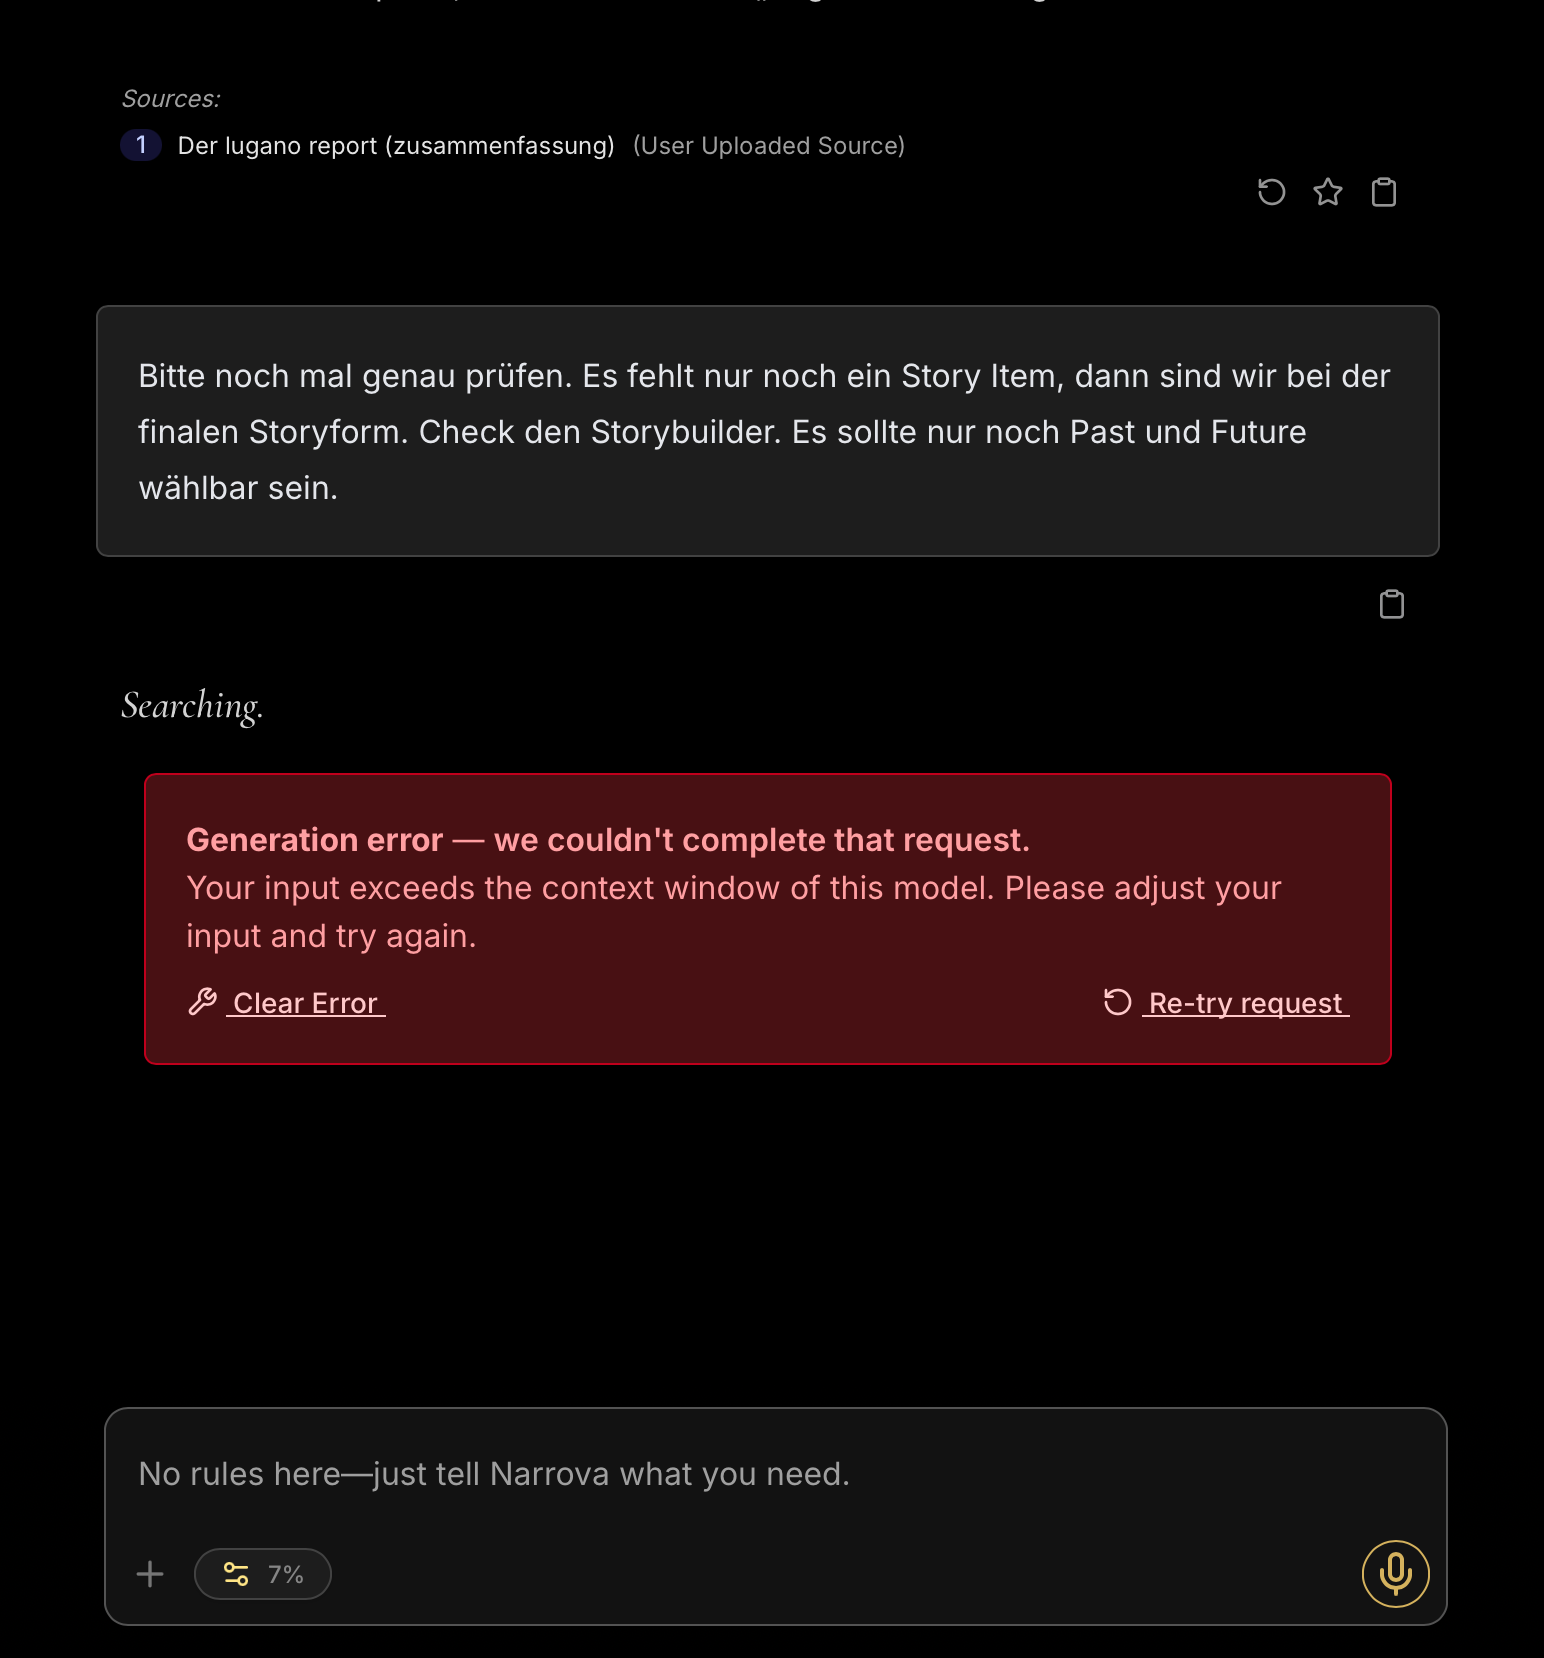Copy the response using clipboard icon beside star
The width and height of the screenshot is (1544, 1658).
click(x=1384, y=192)
